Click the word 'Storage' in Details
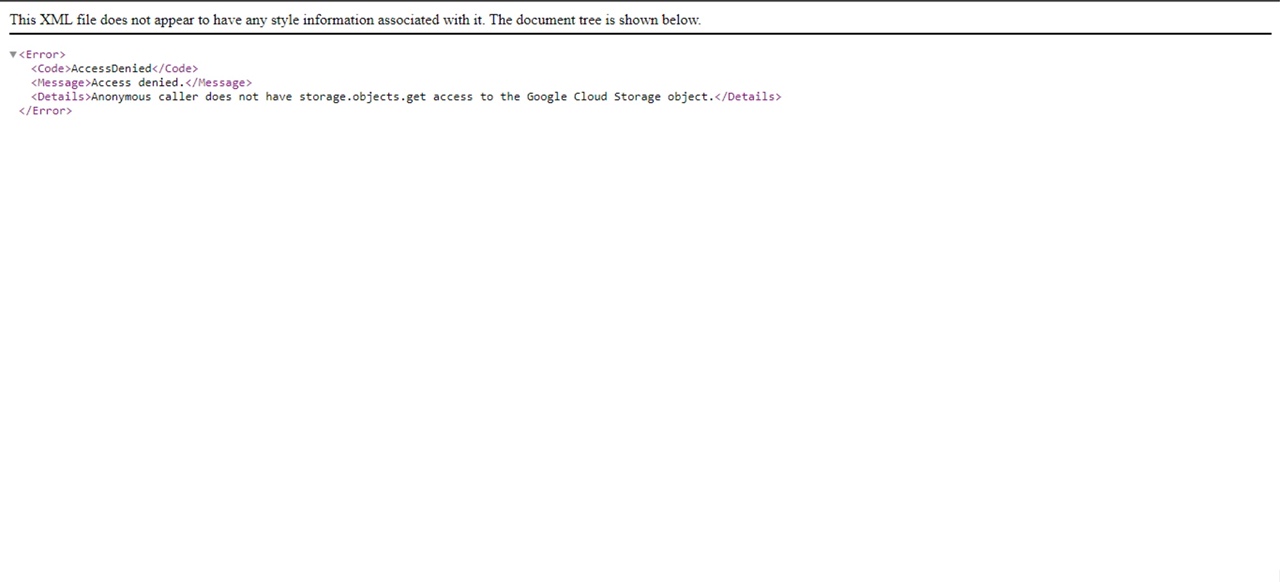 (x=637, y=97)
